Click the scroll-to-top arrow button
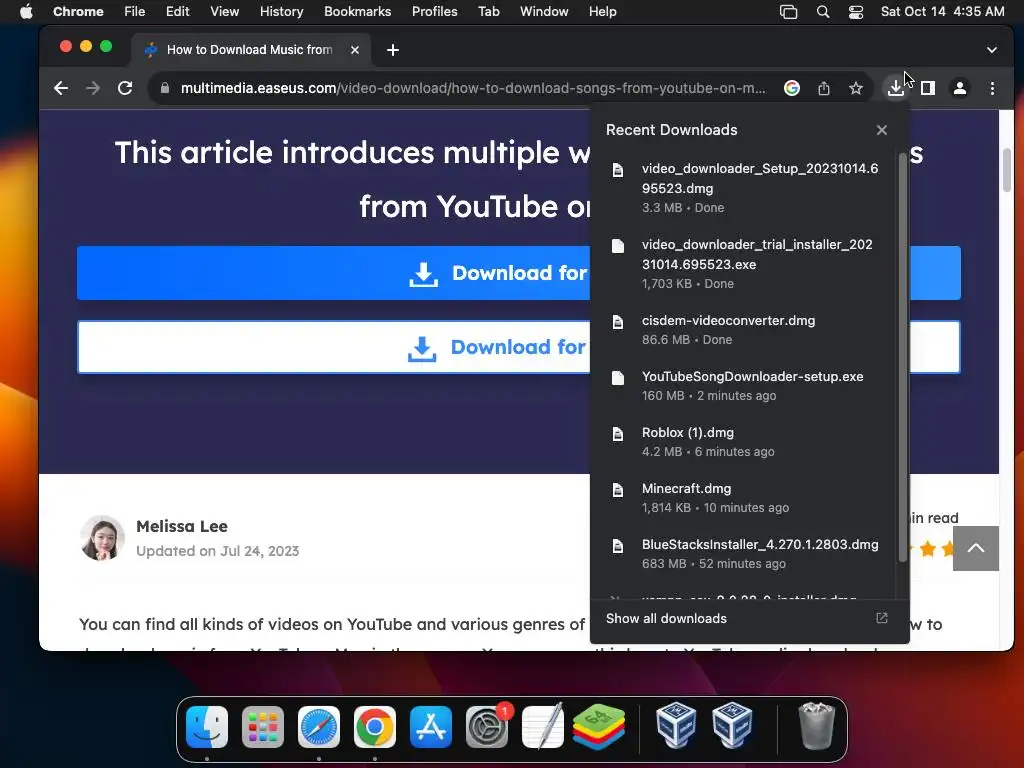 pos(976,549)
